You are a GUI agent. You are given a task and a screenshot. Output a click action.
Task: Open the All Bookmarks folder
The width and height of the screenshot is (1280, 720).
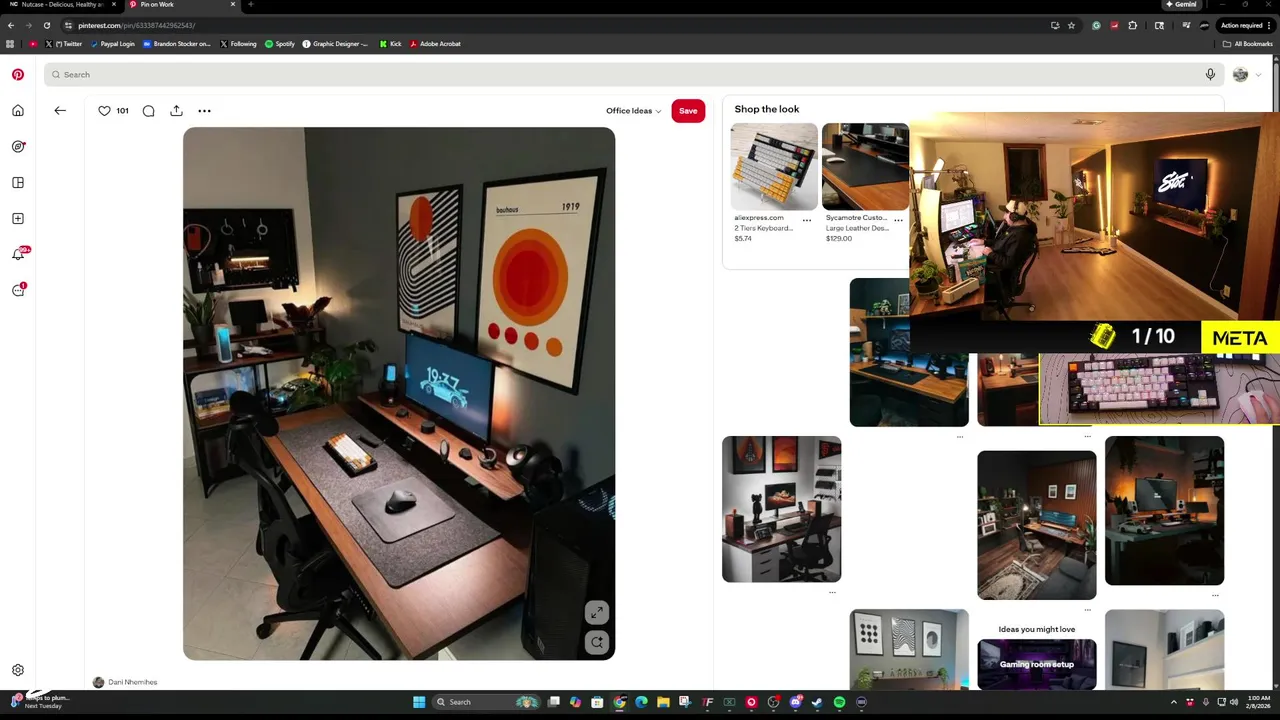point(1247,44)
